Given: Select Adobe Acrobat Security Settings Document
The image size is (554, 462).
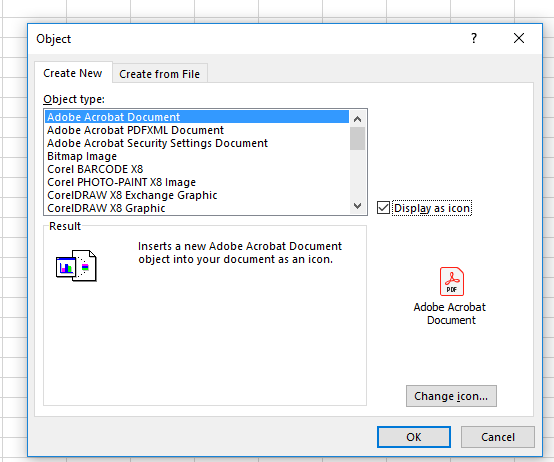Looking at the screenshot, I should pos(197,143).
